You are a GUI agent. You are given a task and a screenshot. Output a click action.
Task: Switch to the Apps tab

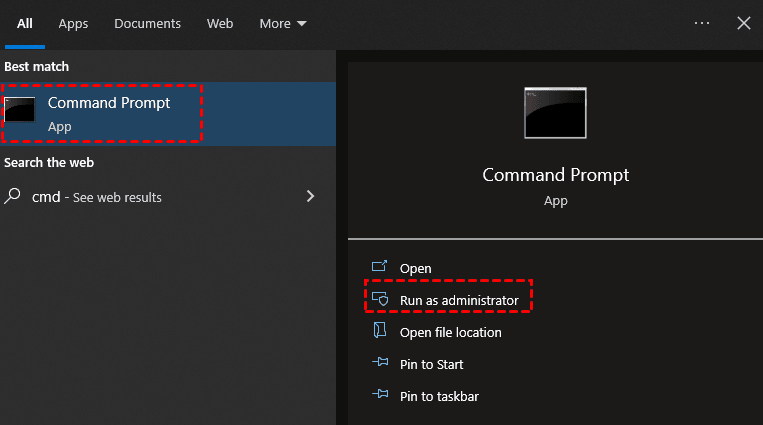[73, 23]
